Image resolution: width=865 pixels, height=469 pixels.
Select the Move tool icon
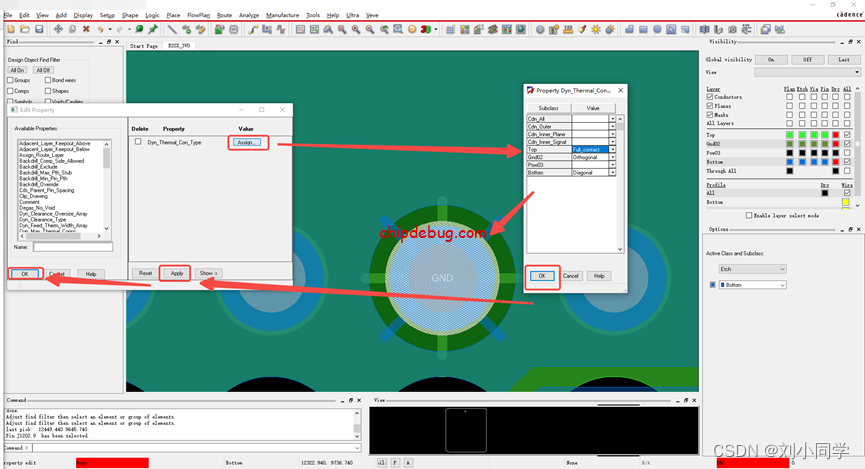[x=58, y=30]
